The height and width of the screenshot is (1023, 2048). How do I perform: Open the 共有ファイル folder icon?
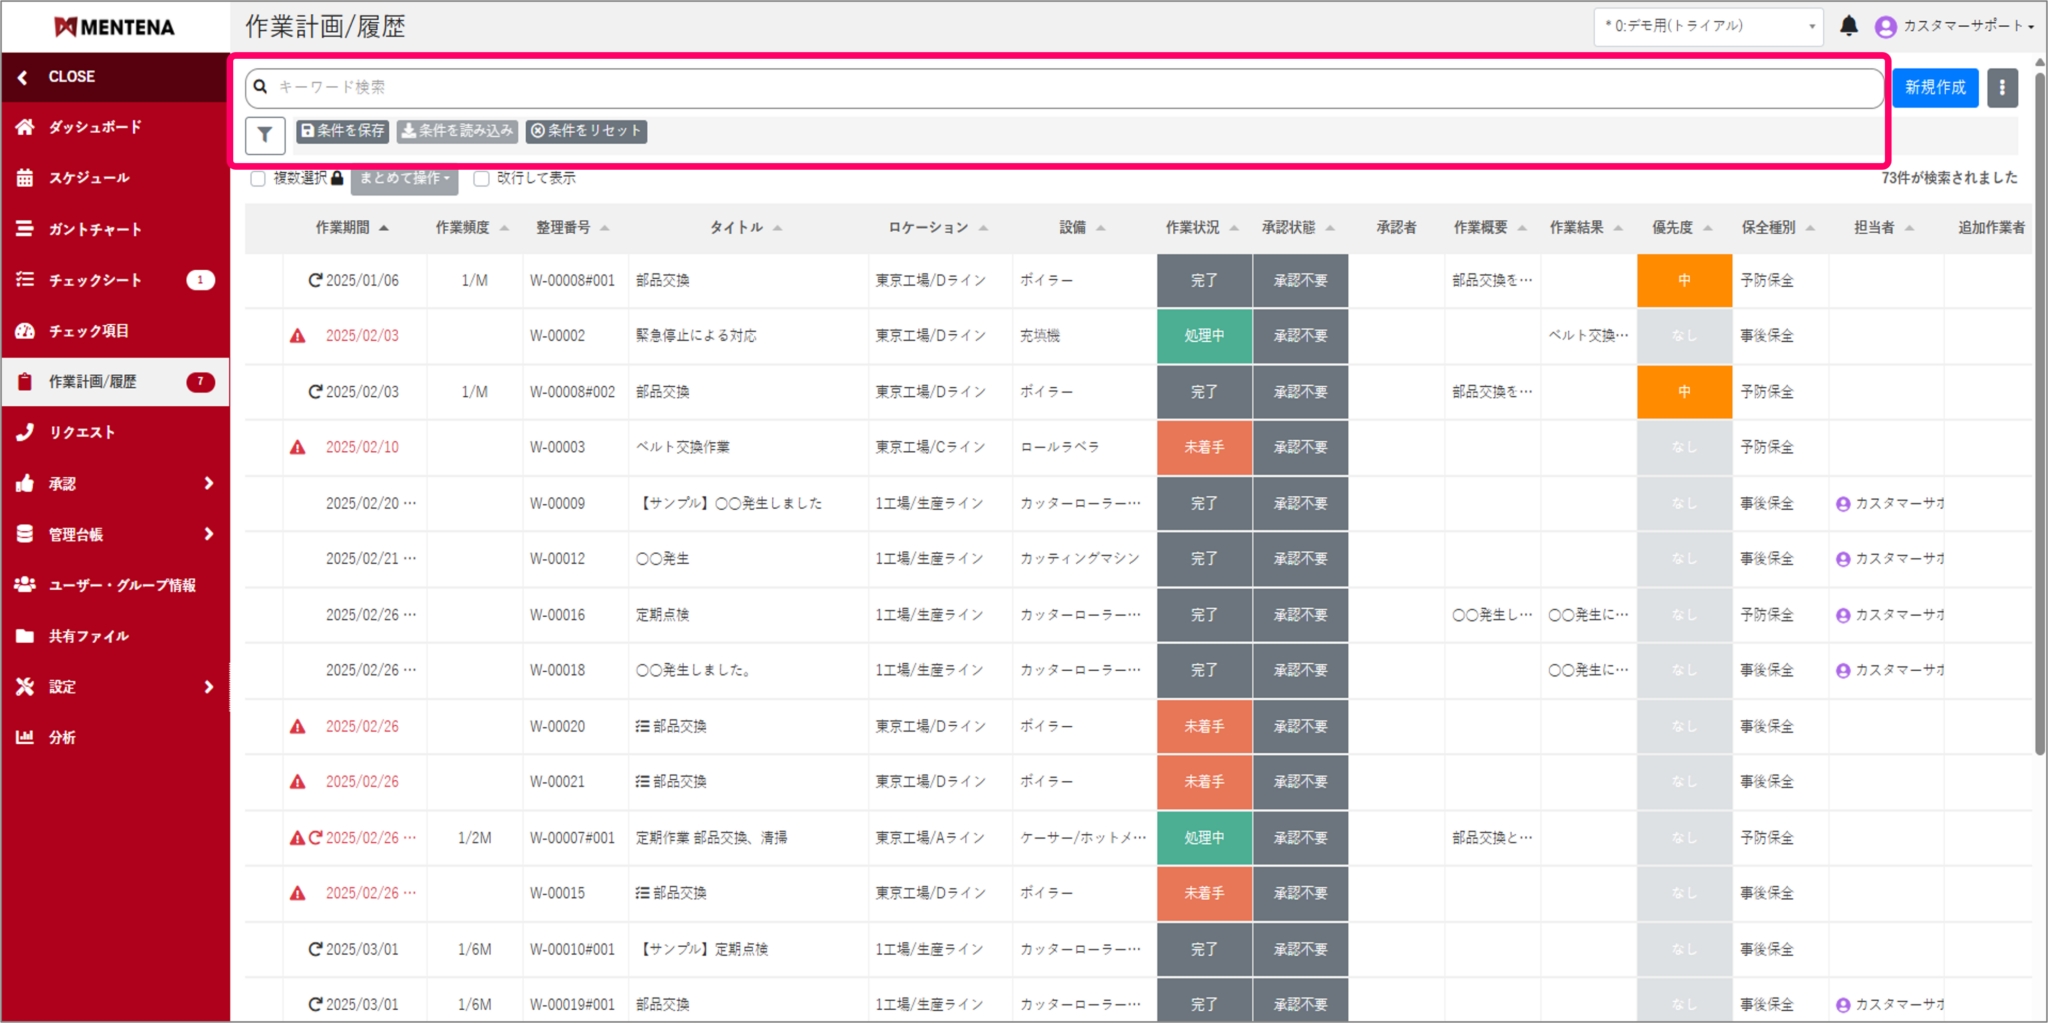click(24, 635)
